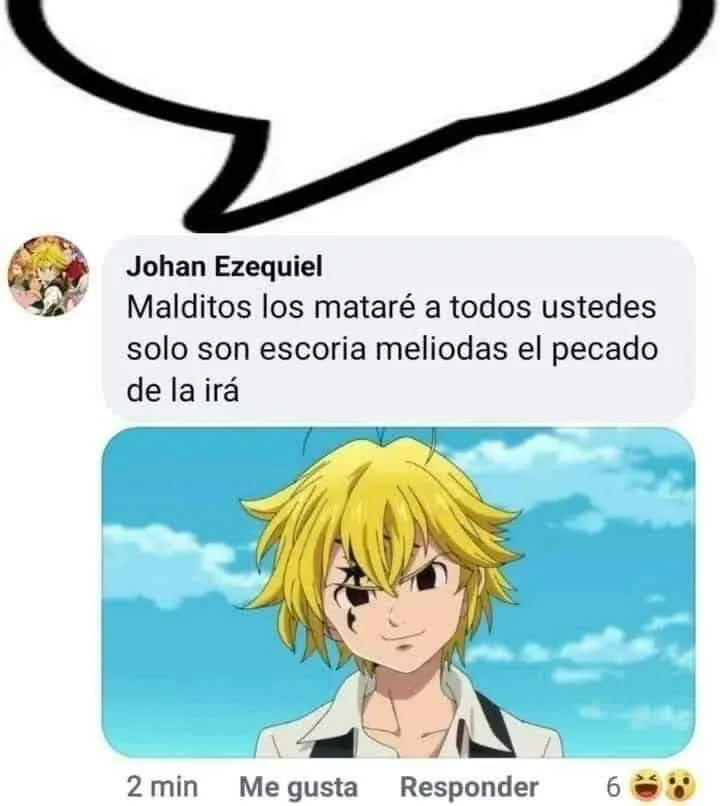
Task: Click the last line "de la irá"
Action: tap(183, 392)
